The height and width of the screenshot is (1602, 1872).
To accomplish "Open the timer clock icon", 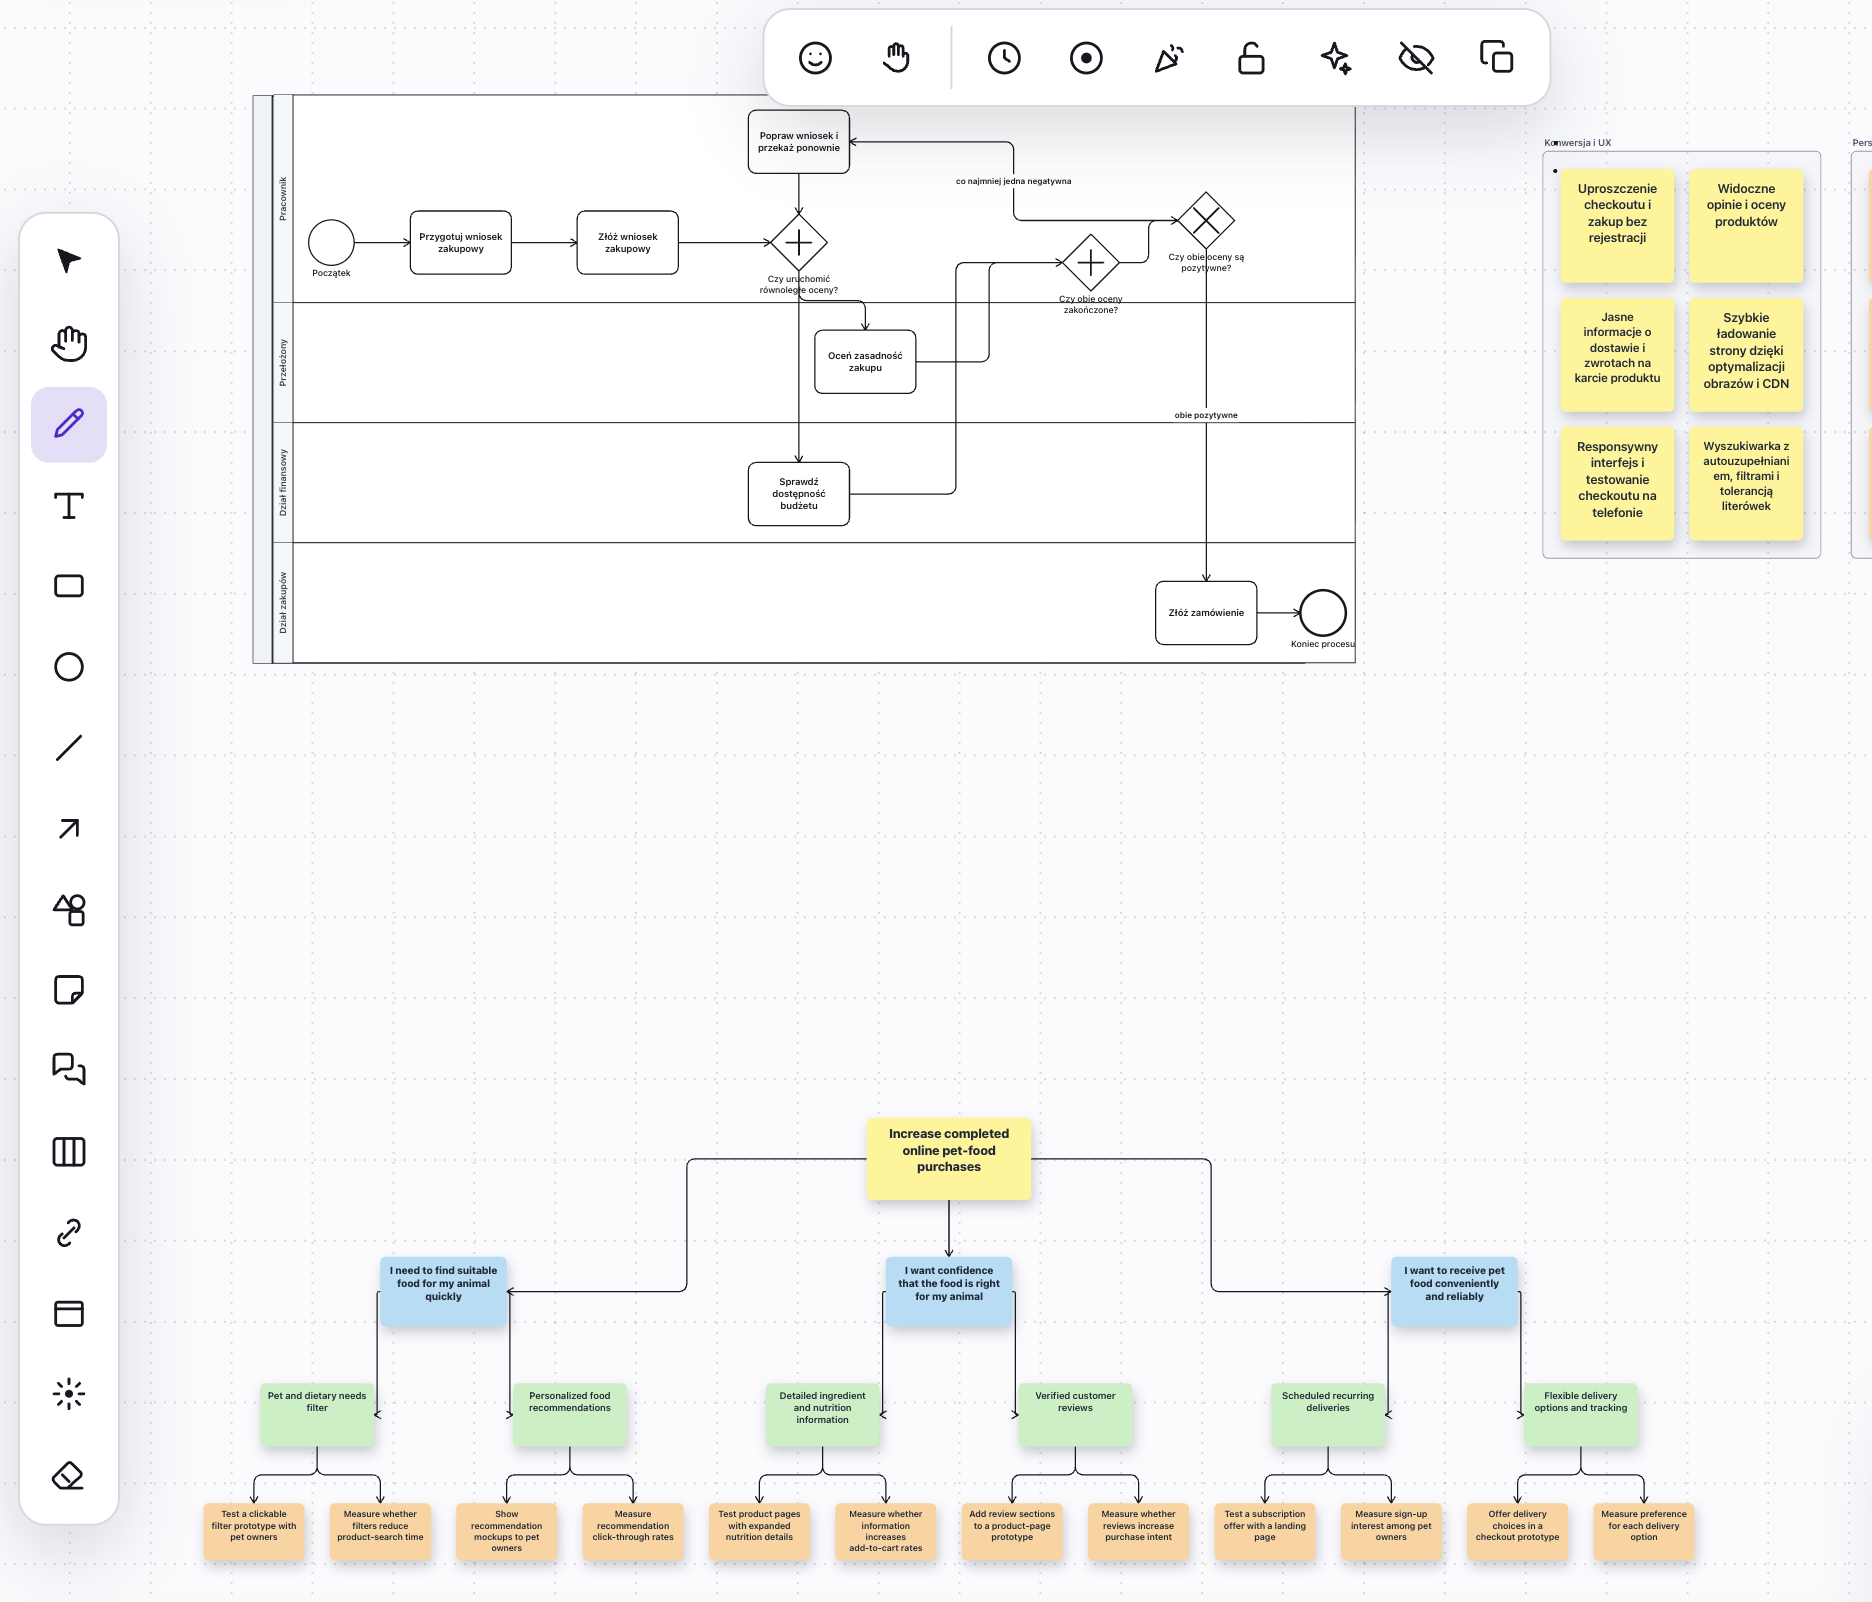I will click(1004, 58).
